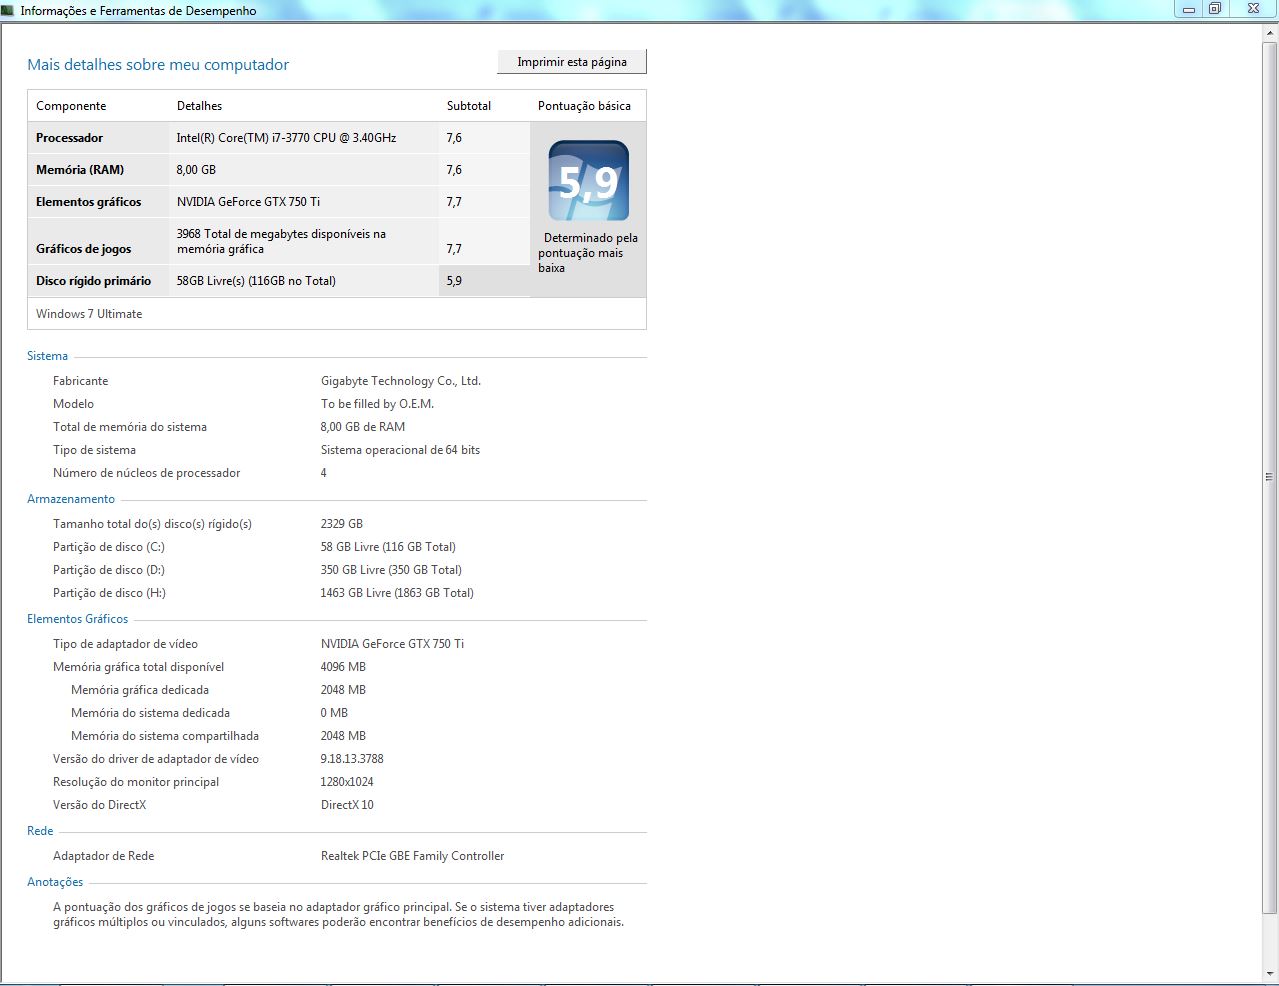Select the Processador row label
Screen dimensions: 1279x986
click(69, 138)
